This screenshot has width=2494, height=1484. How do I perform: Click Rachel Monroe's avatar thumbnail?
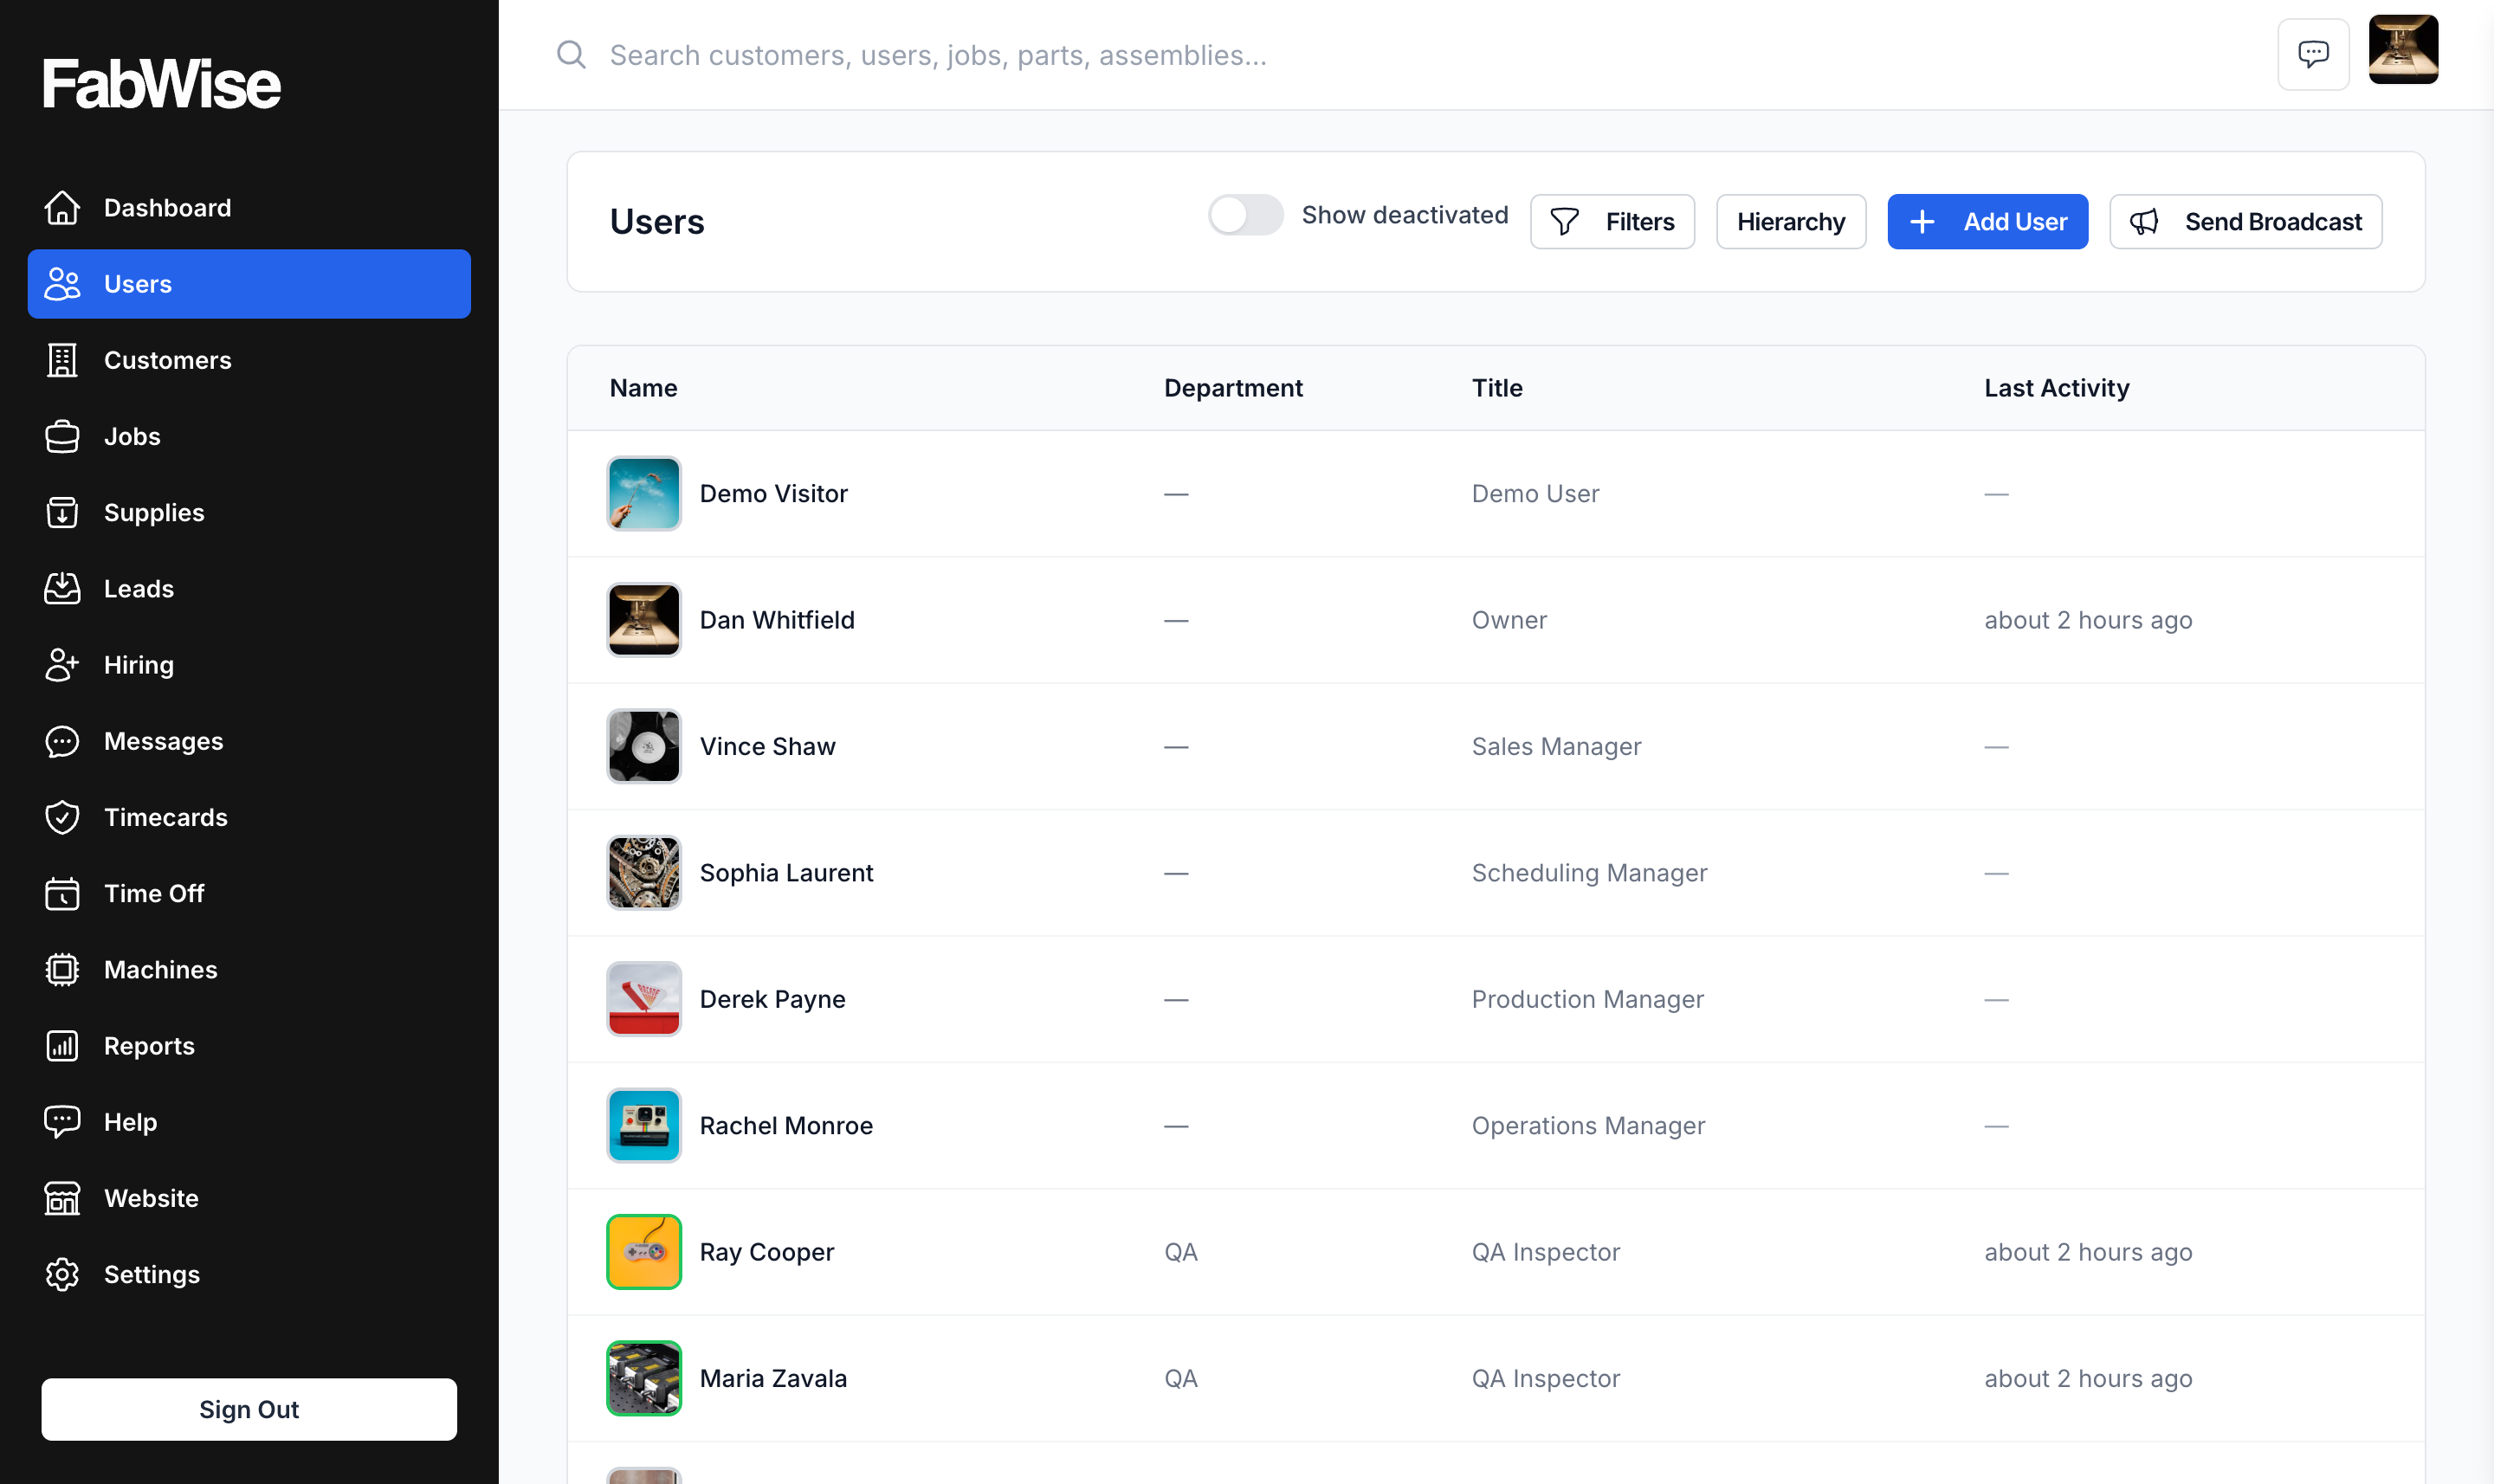pos(644,1126)
